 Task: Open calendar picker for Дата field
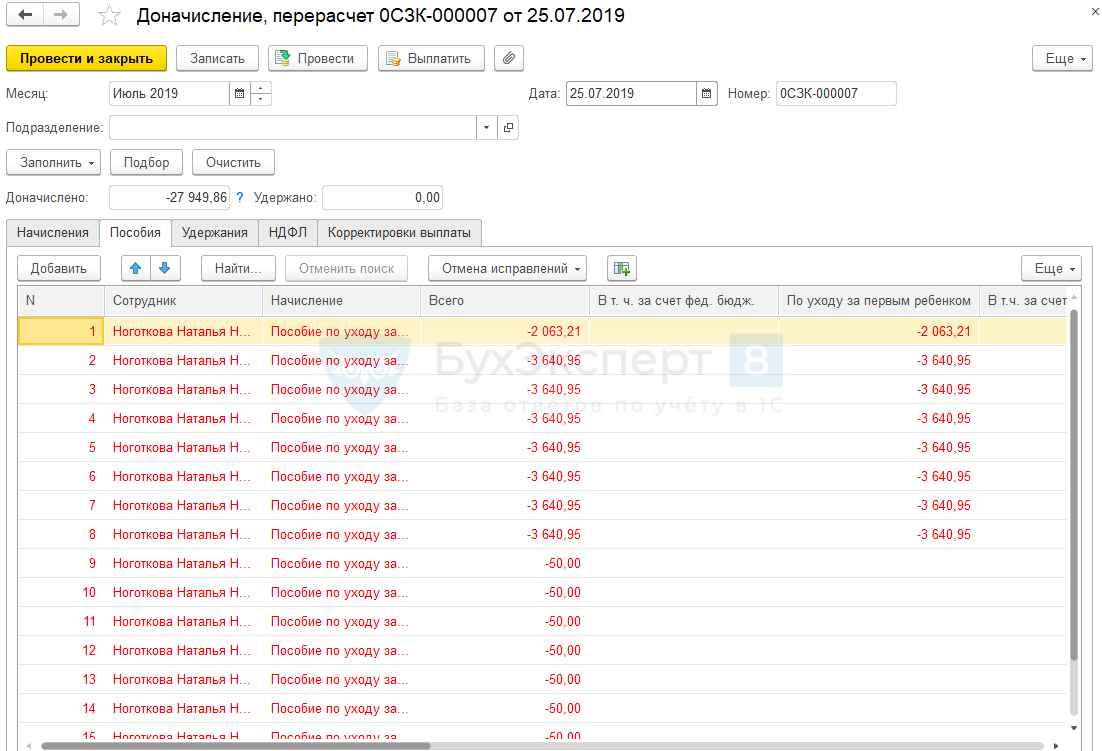(707, 94)
